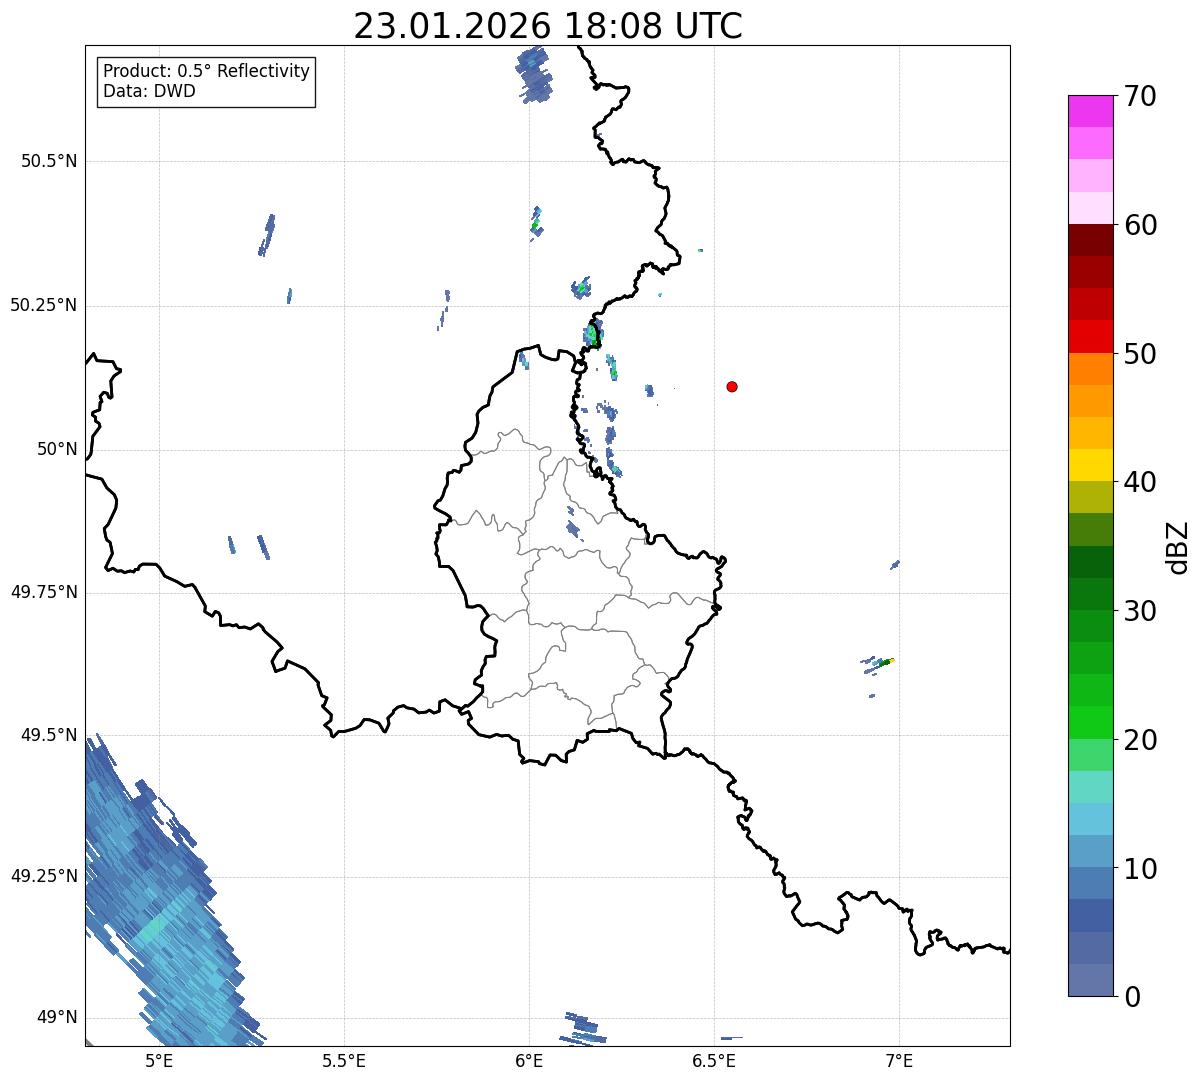1202x1081 pixels.
Task: Click the dark maroon colorbar segment below 60
Action: 1090,240
